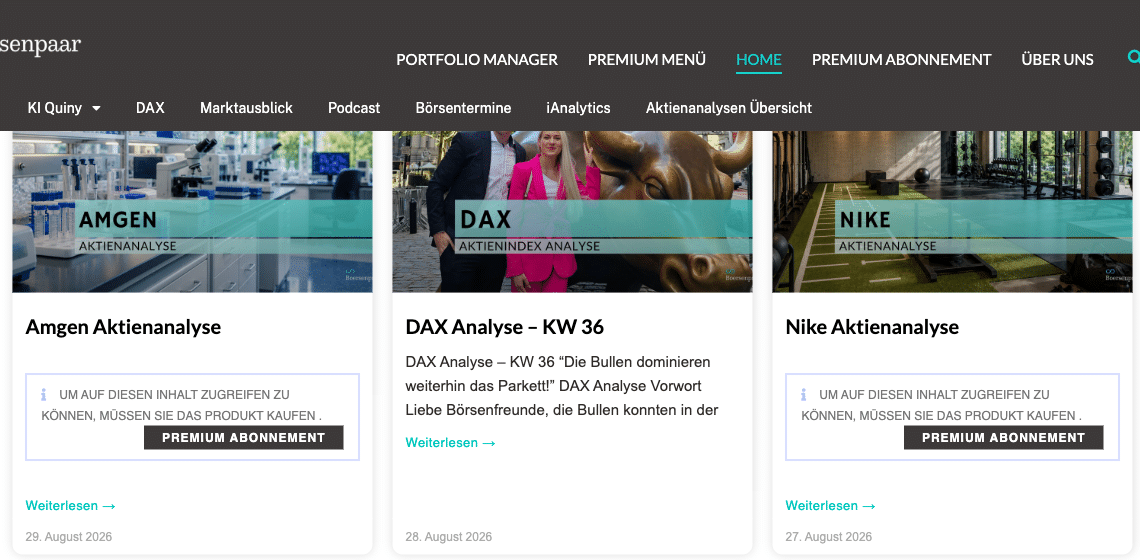The height and width of the screenshot is (560, 1140).
Task: Click Premium Abonnement button in Nike card
Action: pos(1003,438)
